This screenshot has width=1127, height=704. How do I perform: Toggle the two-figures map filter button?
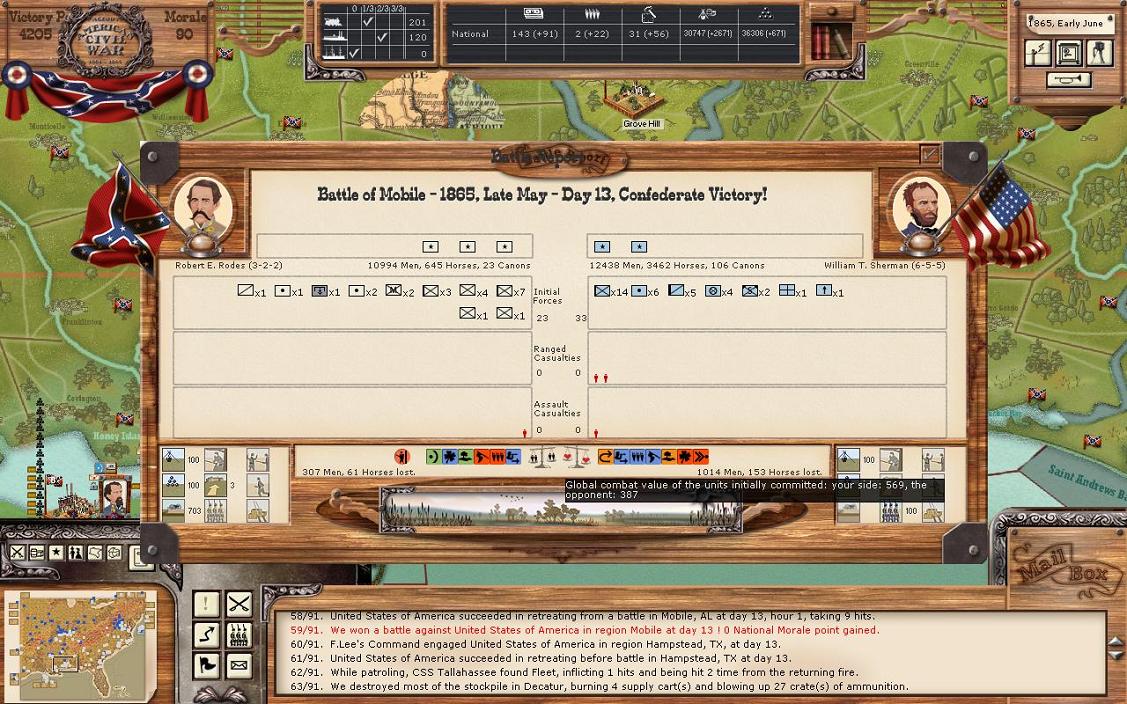75,553
